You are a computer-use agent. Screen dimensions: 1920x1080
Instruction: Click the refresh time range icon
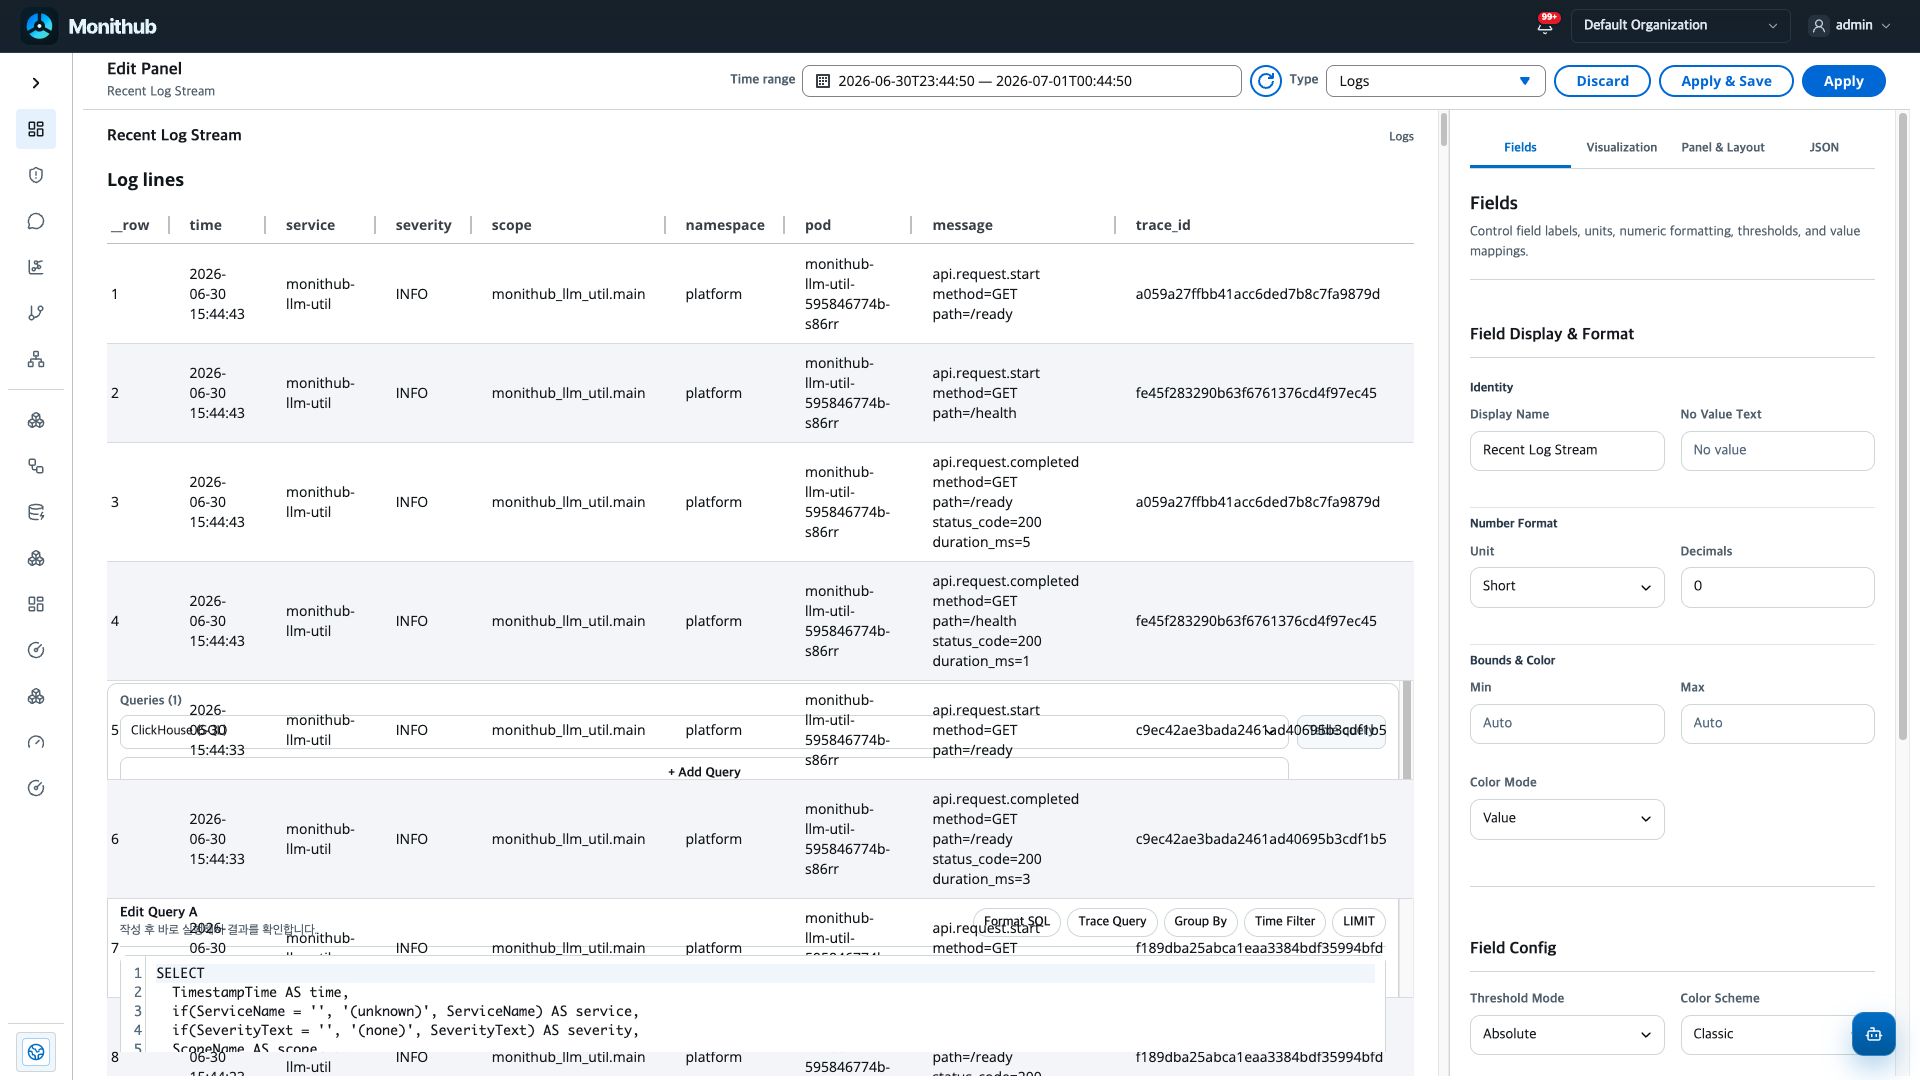(x=1265, y=81)
